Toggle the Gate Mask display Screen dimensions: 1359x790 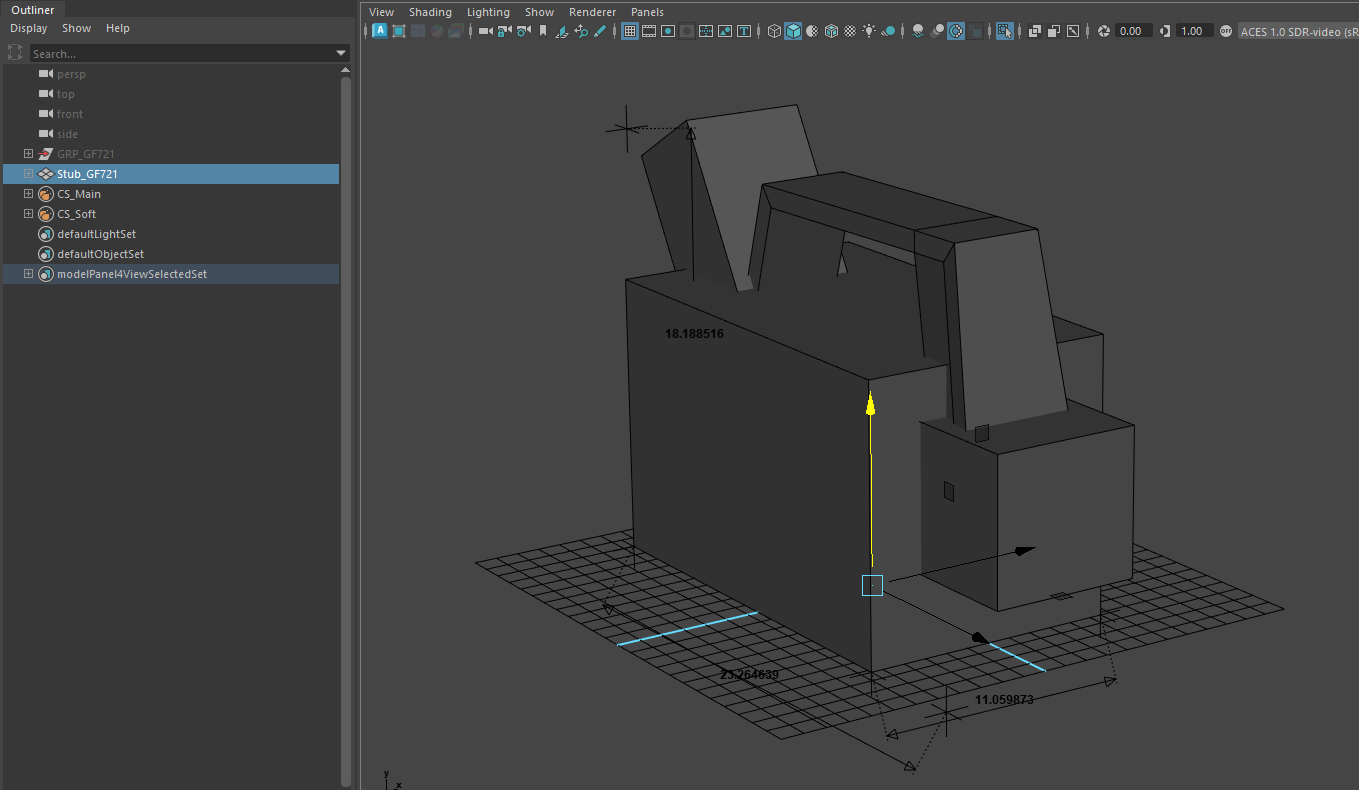686,31
